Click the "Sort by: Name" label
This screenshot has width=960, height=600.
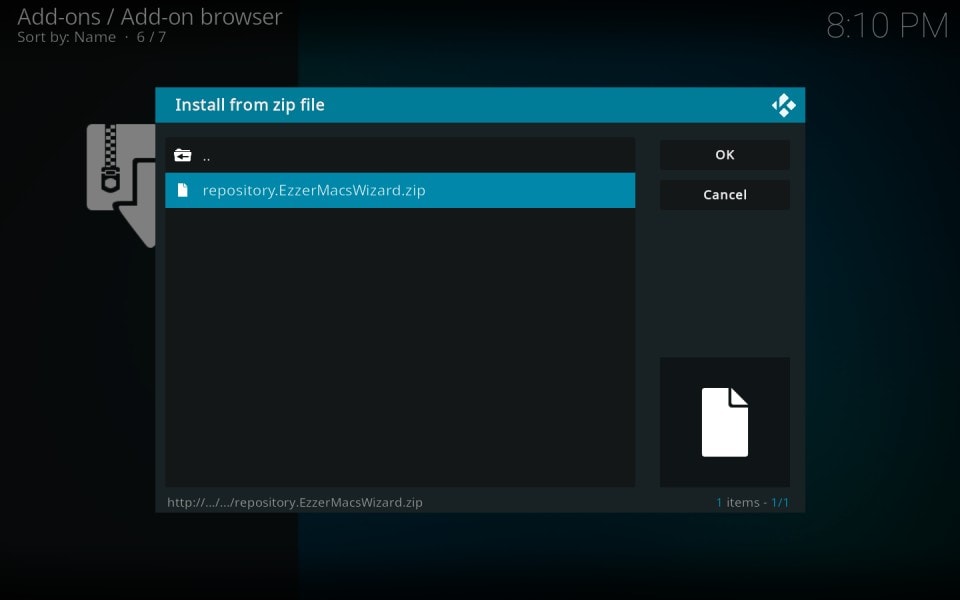[65, 37]
